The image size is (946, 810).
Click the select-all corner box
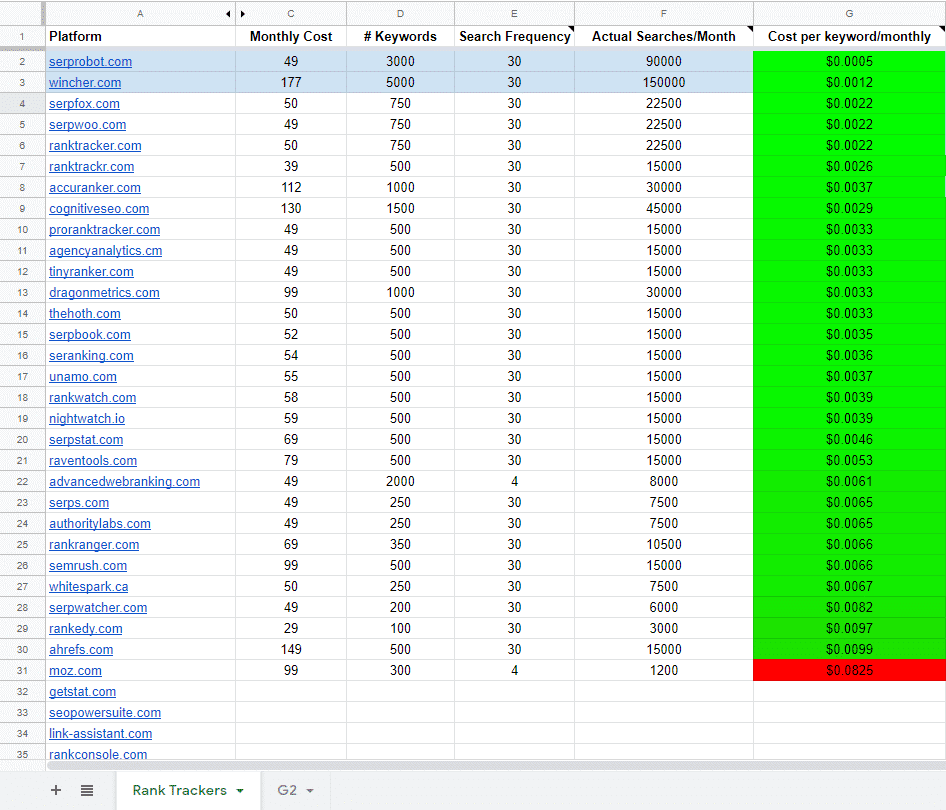(22, 13)
